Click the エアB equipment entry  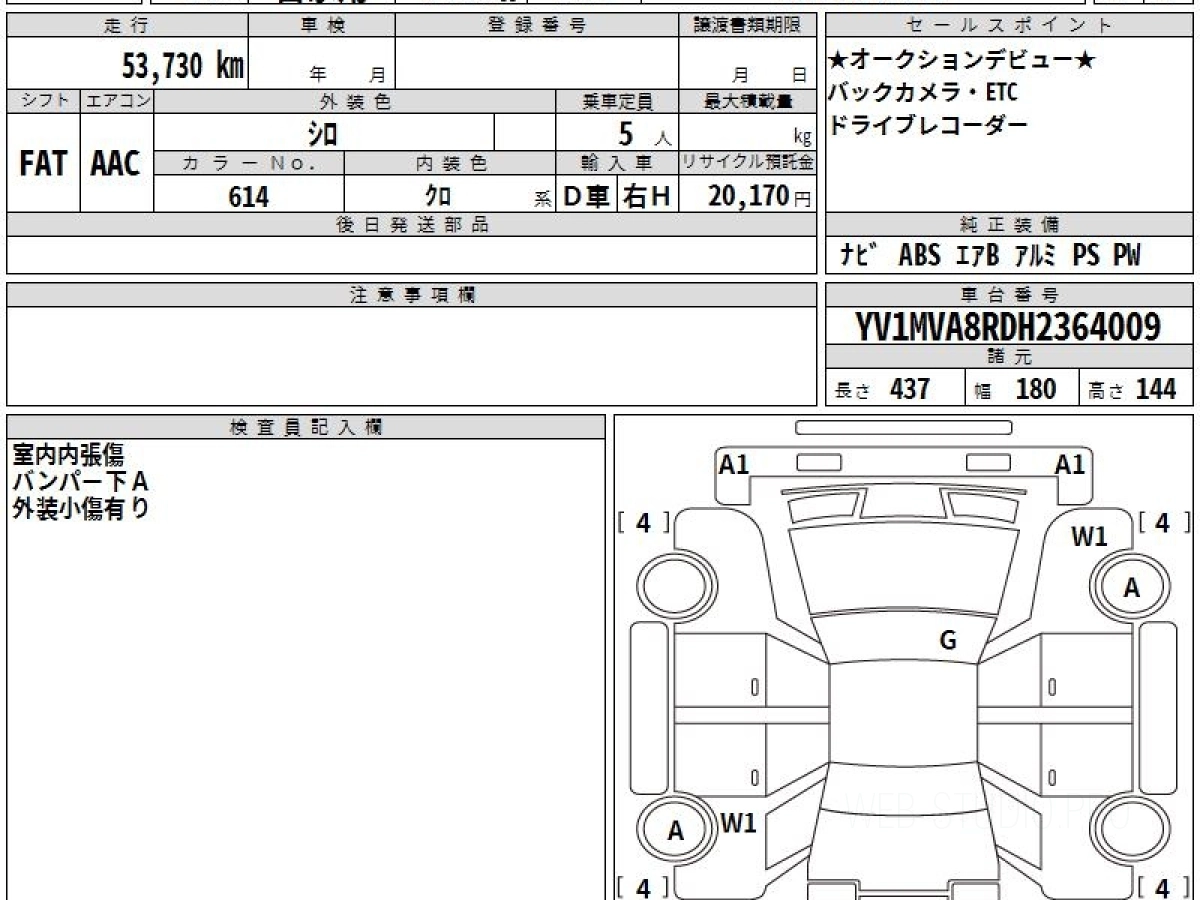coord(977,256)
